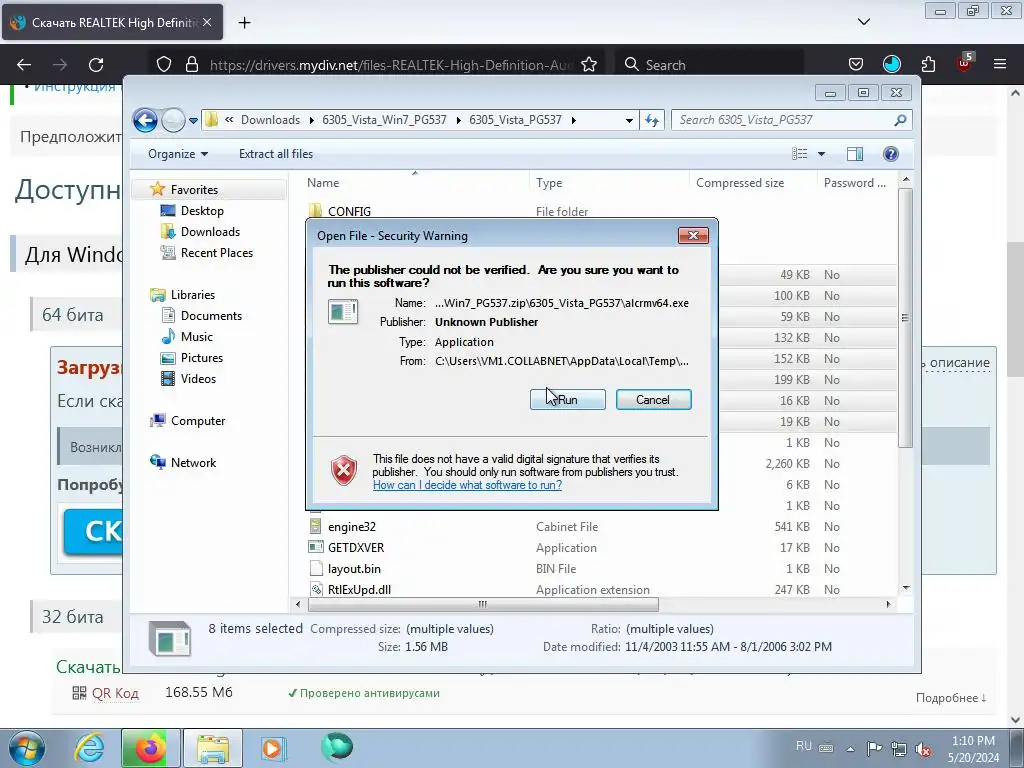Click Windows Explorer taskbar icon

tap(213, 748)
